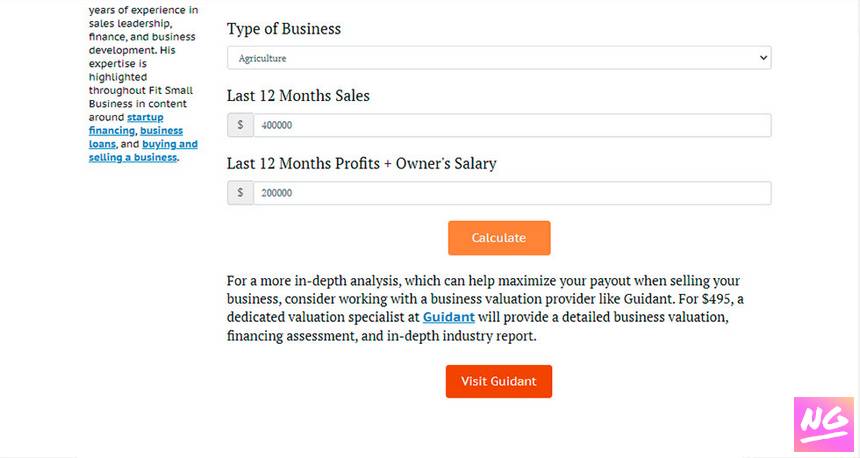The image size is (860, 458).
Task: Open the startup financing link
Action: (126, 124)
